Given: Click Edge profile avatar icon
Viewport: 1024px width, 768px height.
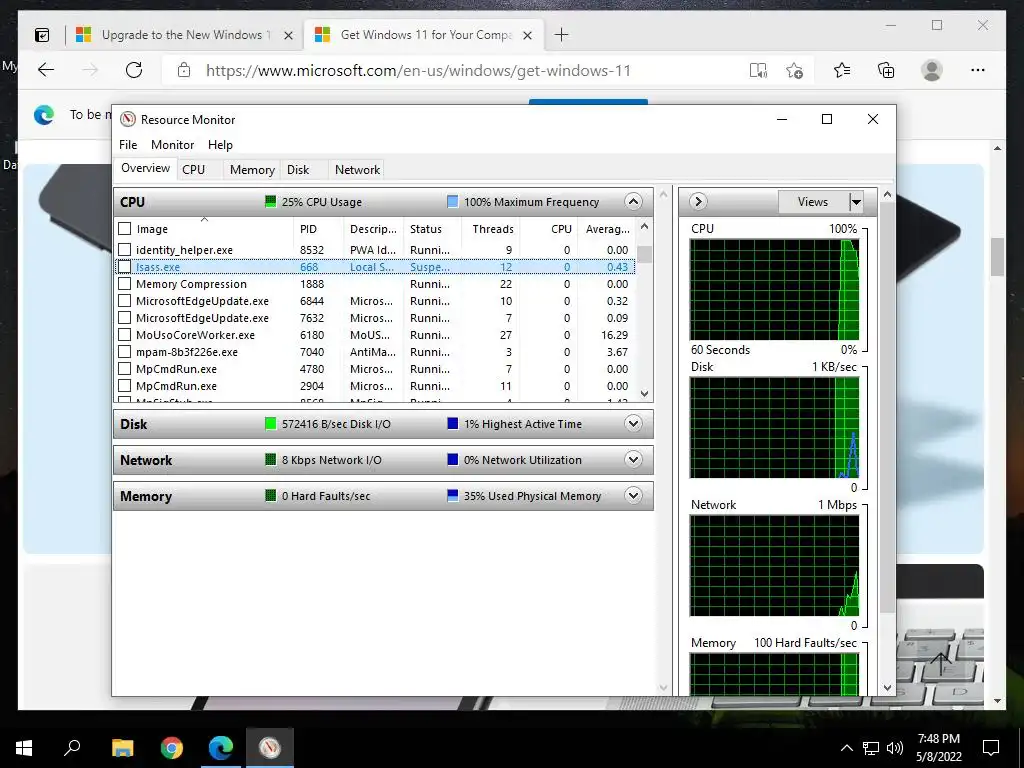Looking at the screenshot, I should tap(932, 71).
